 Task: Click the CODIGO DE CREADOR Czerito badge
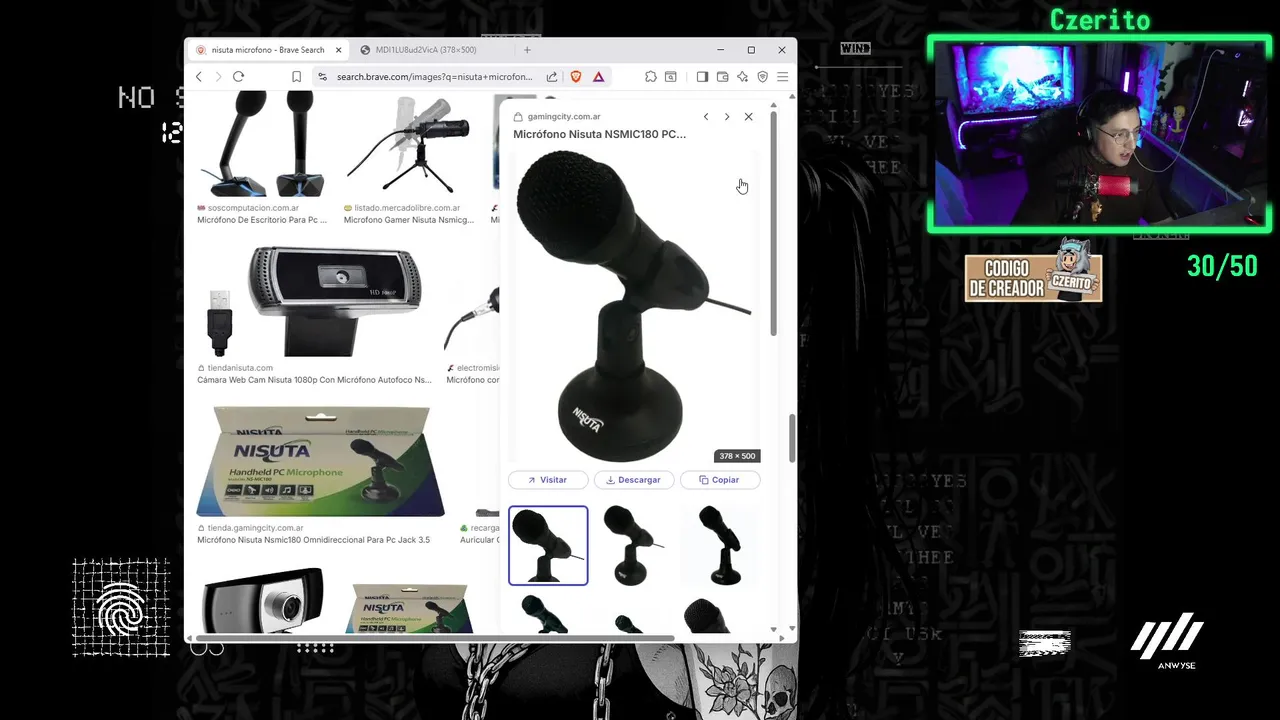1033,272
